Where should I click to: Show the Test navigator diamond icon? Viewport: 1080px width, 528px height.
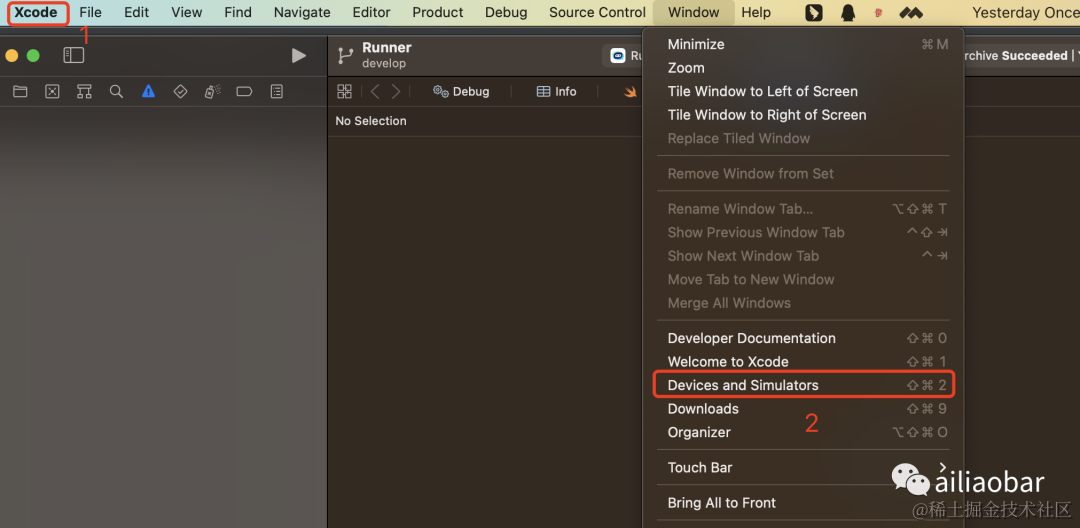tap(180, 92)
